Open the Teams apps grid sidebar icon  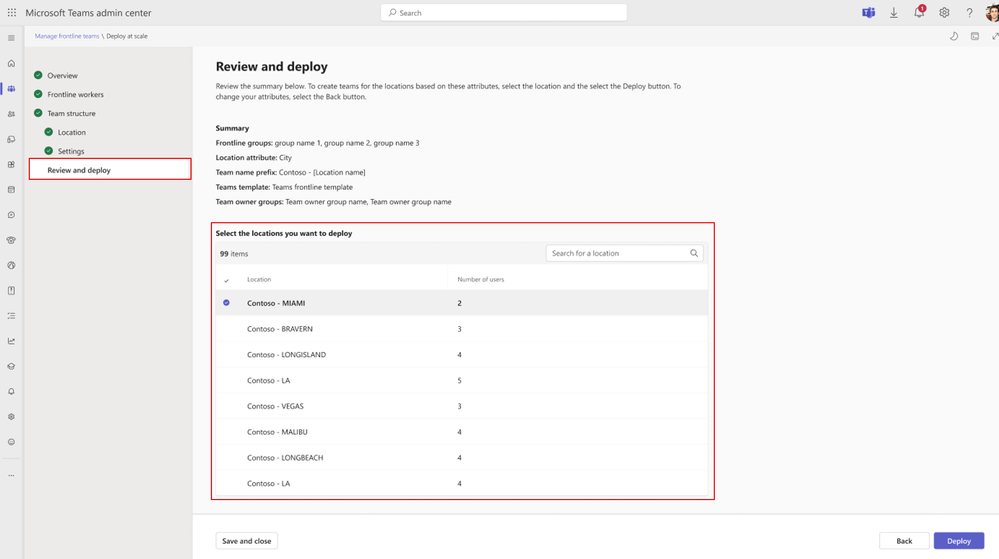pyautogui.click(x=11, y=164)
